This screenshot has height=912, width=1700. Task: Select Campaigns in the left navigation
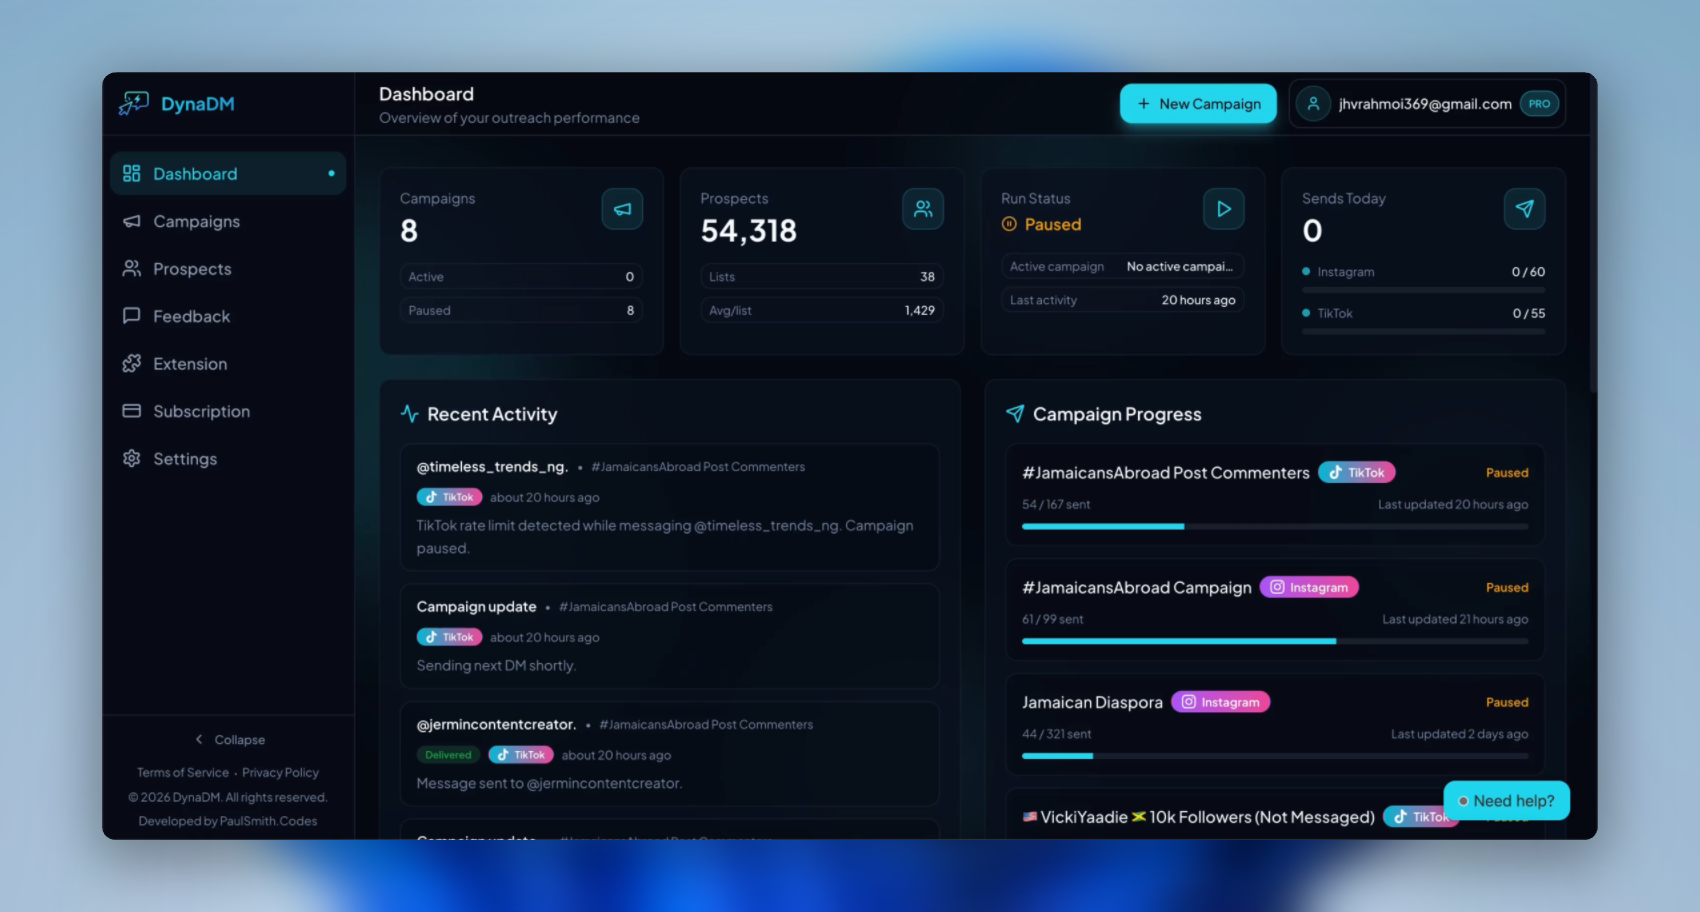click(x=196, y=221)
